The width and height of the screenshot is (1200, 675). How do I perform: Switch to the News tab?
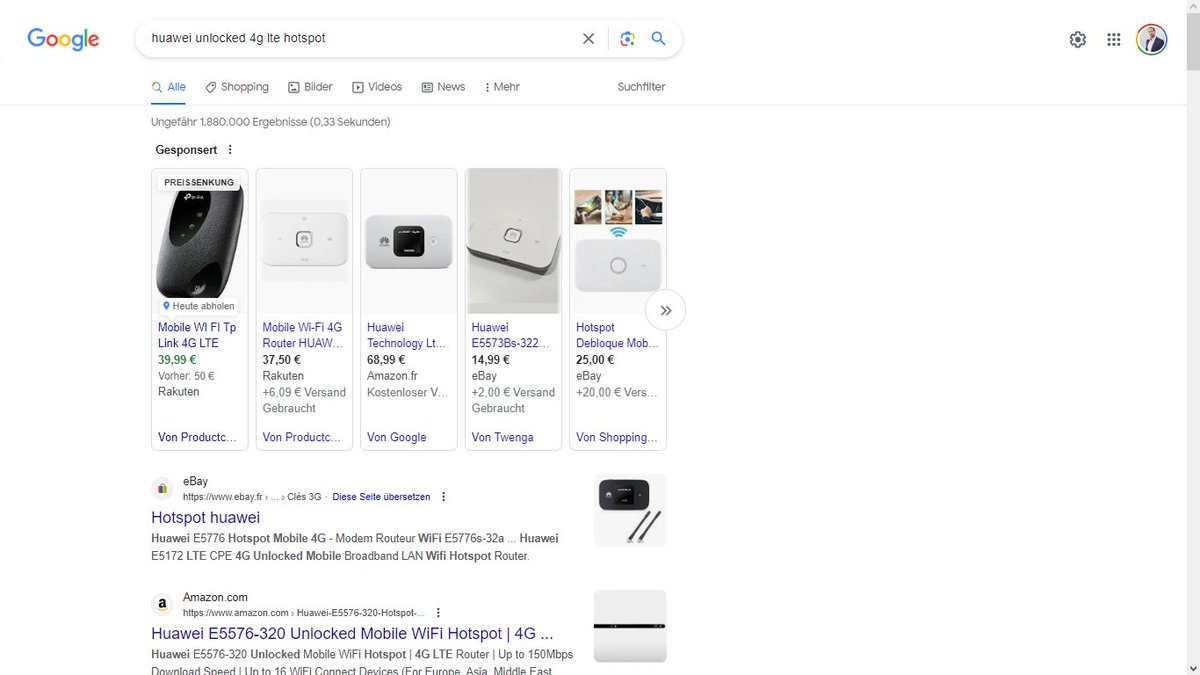pos(443,87)
